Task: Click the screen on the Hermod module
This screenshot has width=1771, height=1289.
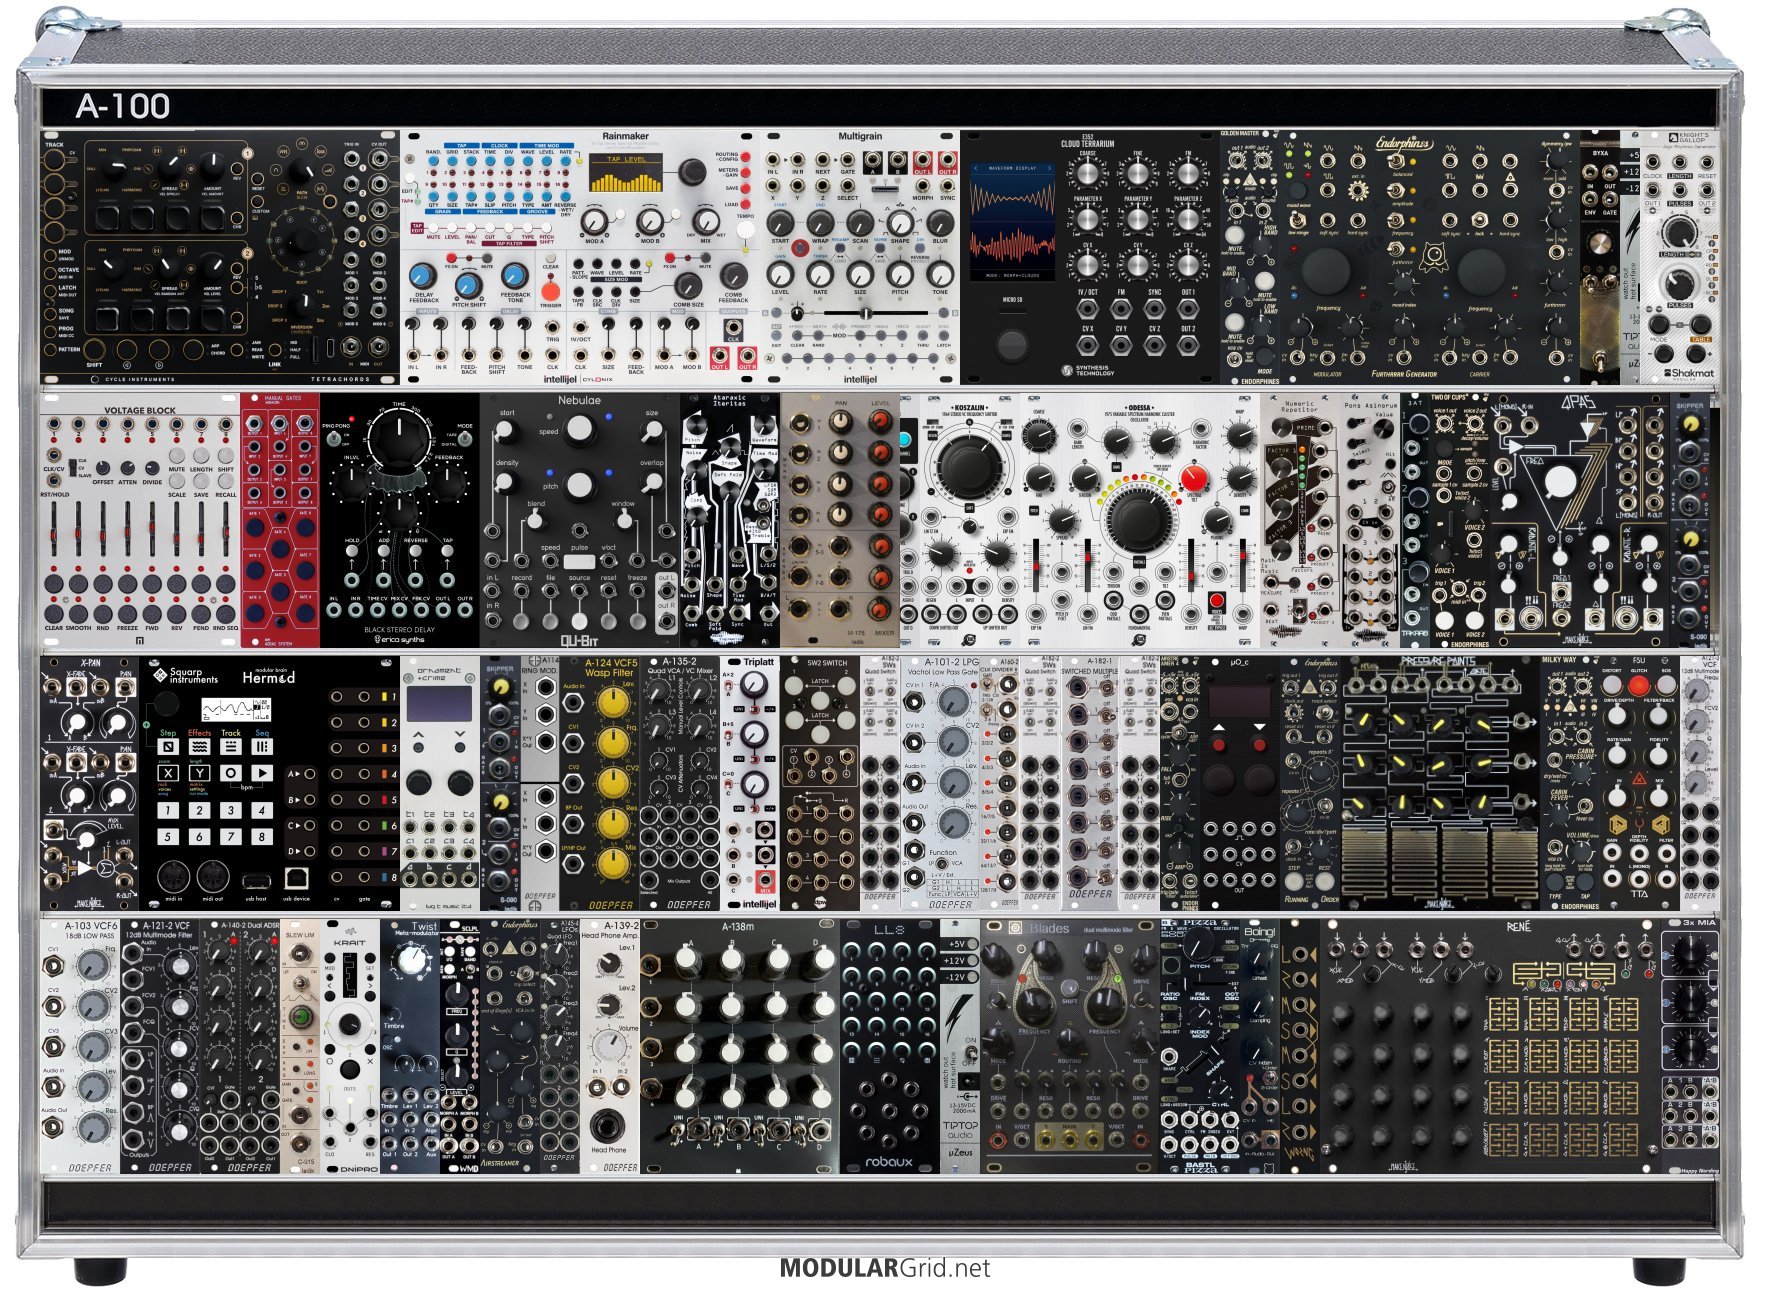Action: (234, 710)
